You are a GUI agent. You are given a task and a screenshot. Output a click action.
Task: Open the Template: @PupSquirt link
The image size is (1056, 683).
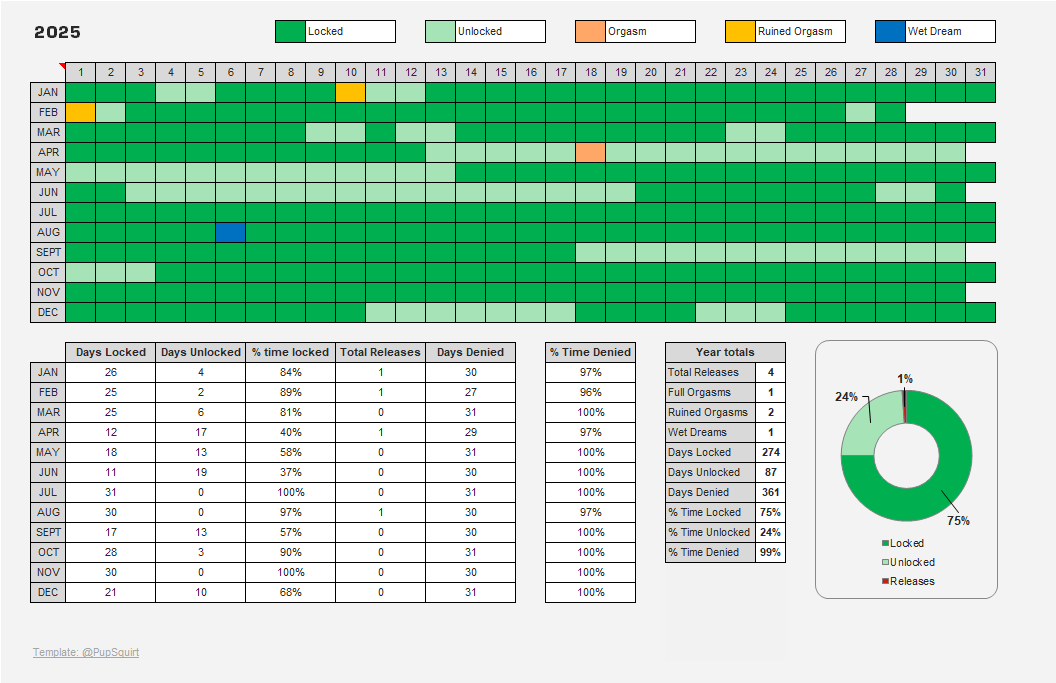[86, 652]
